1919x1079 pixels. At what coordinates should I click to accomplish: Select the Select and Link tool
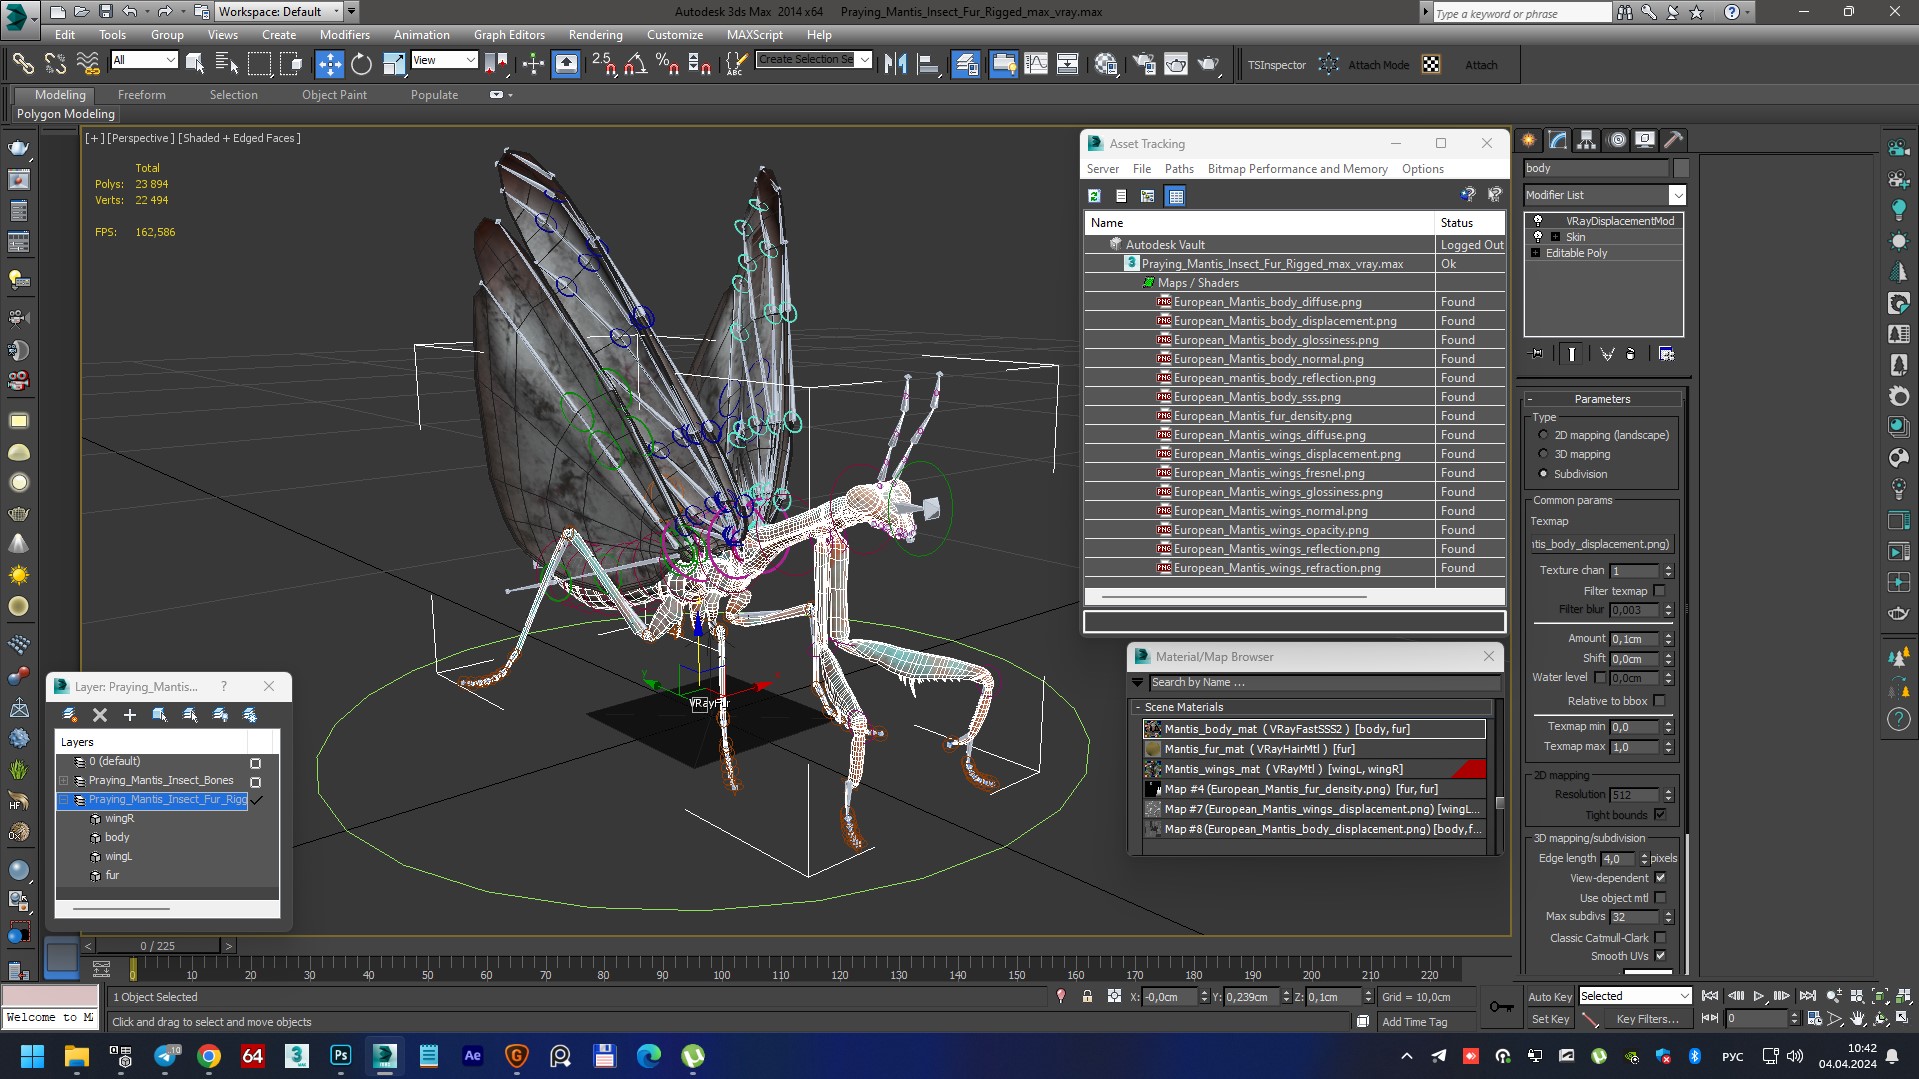point(22,64)
